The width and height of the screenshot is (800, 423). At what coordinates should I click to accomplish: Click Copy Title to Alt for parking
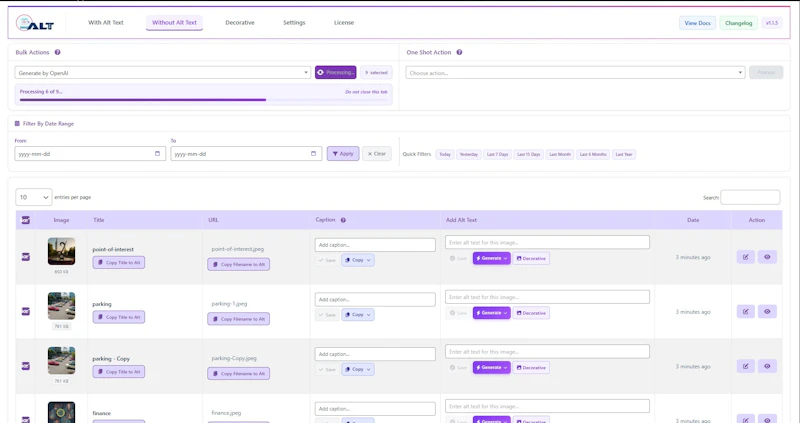pos(119,317)
